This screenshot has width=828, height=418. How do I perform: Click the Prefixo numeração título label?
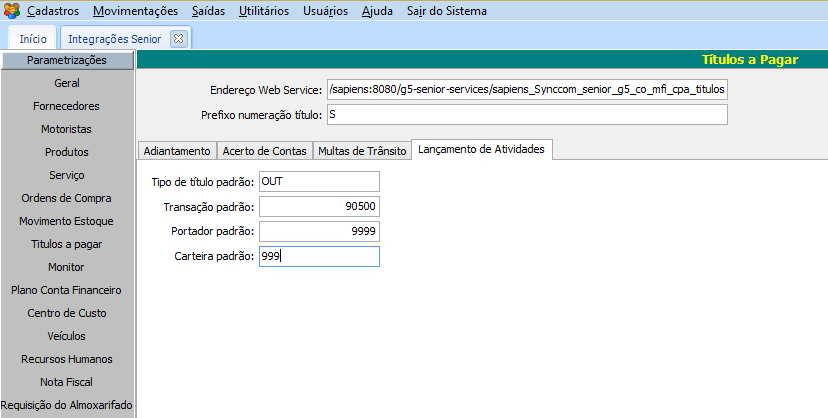tap(261, 115)
